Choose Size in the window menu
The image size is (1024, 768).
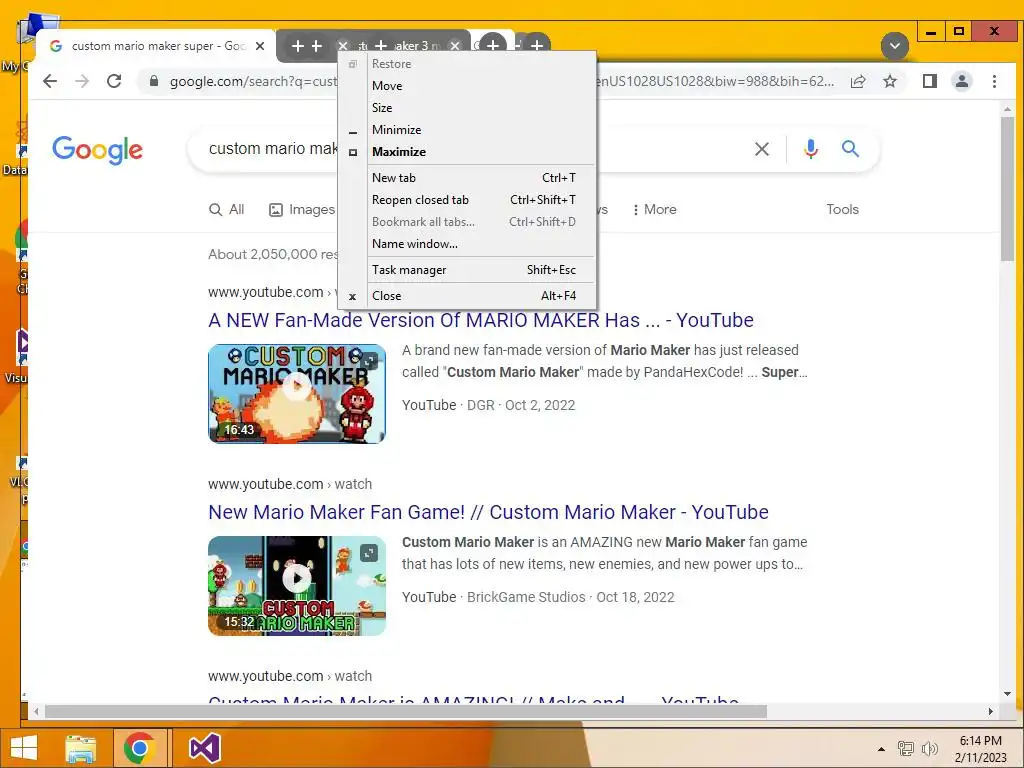tap(466, 108)
